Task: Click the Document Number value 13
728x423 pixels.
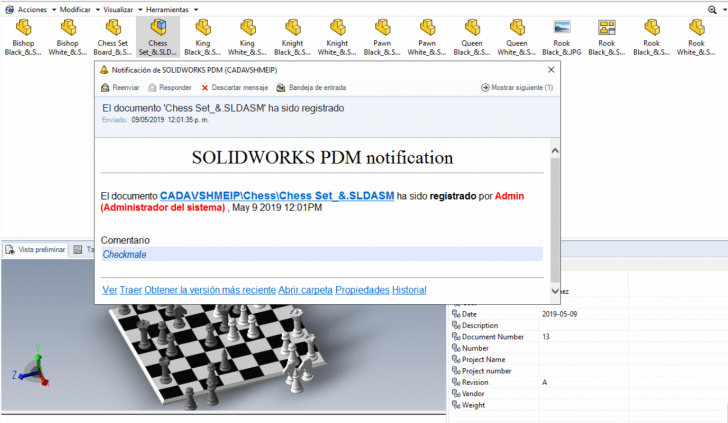Action: coord(546,337)
